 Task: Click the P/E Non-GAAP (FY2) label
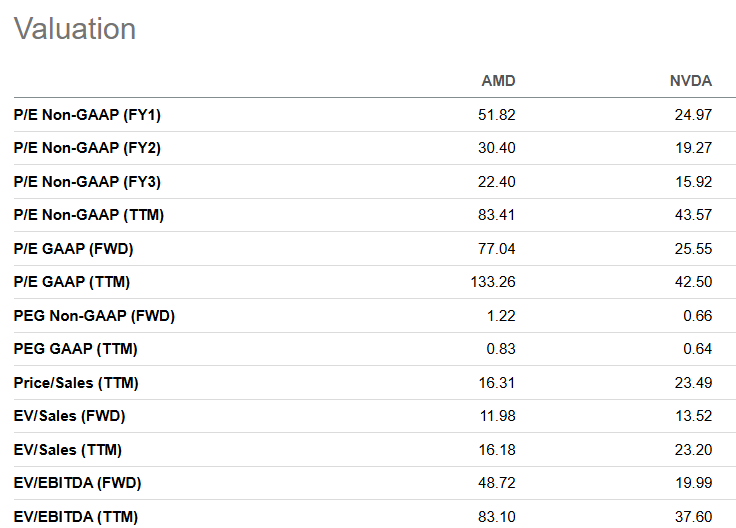click(87, 148)
